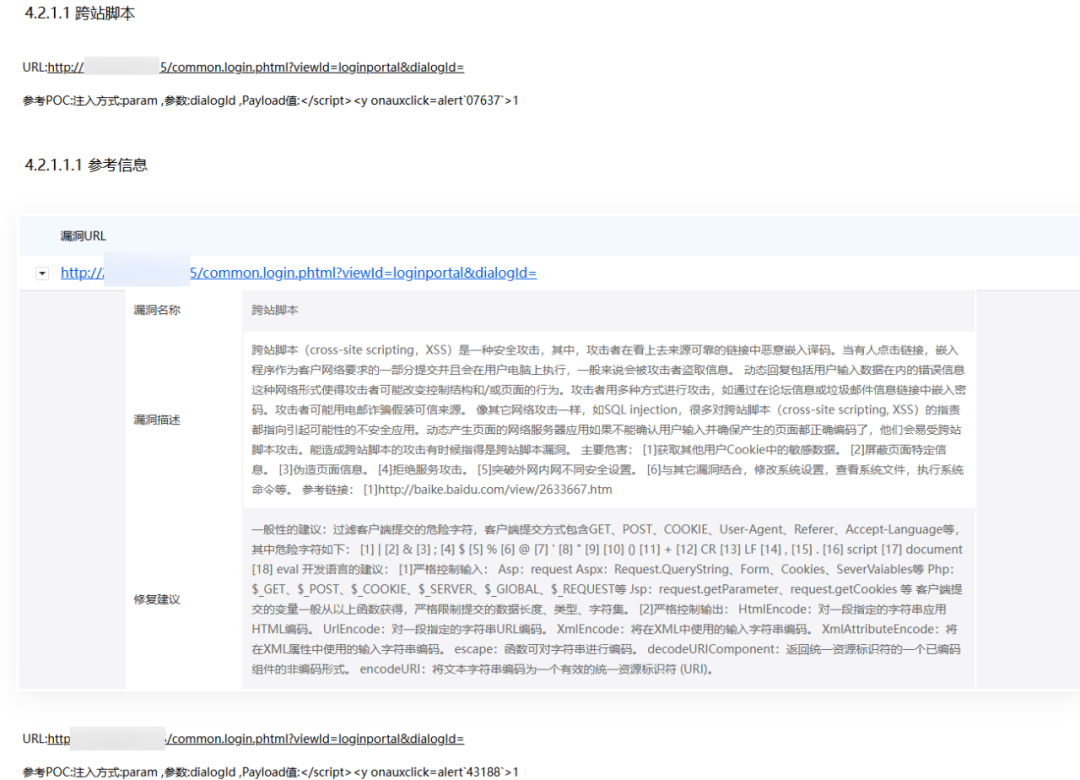Click the '漏洞名称' row label
1080x780 pixels.
point(157,310)
